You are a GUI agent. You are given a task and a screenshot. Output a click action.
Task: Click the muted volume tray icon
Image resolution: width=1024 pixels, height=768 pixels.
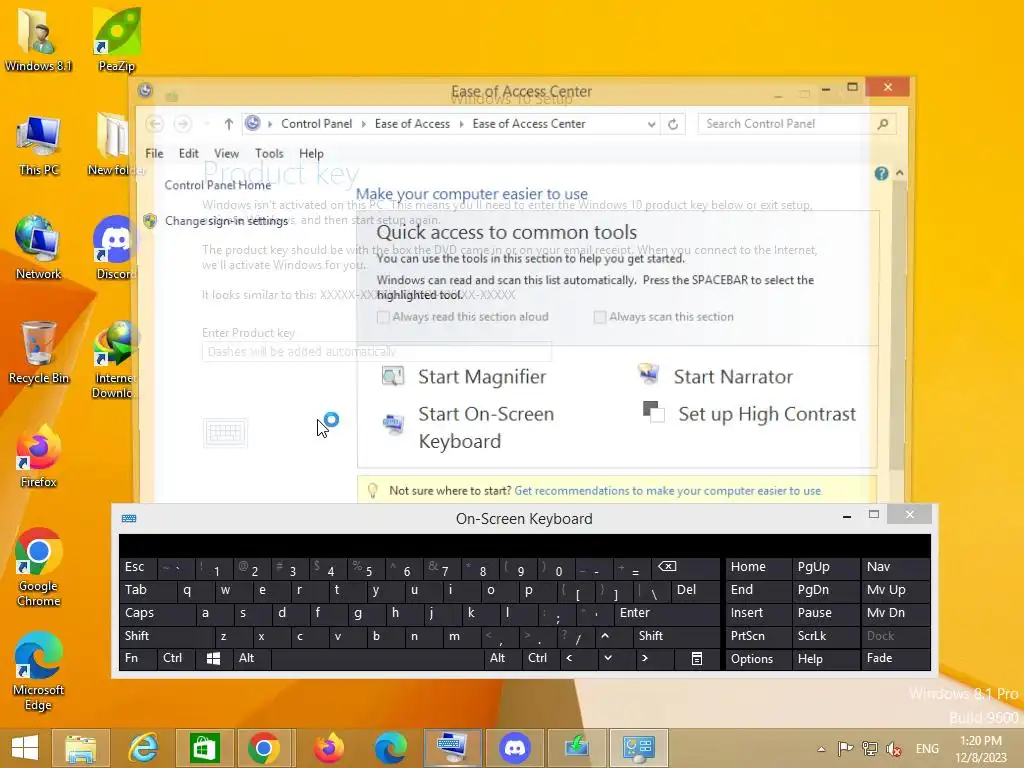pyautogui.click(x=893, y=748)
